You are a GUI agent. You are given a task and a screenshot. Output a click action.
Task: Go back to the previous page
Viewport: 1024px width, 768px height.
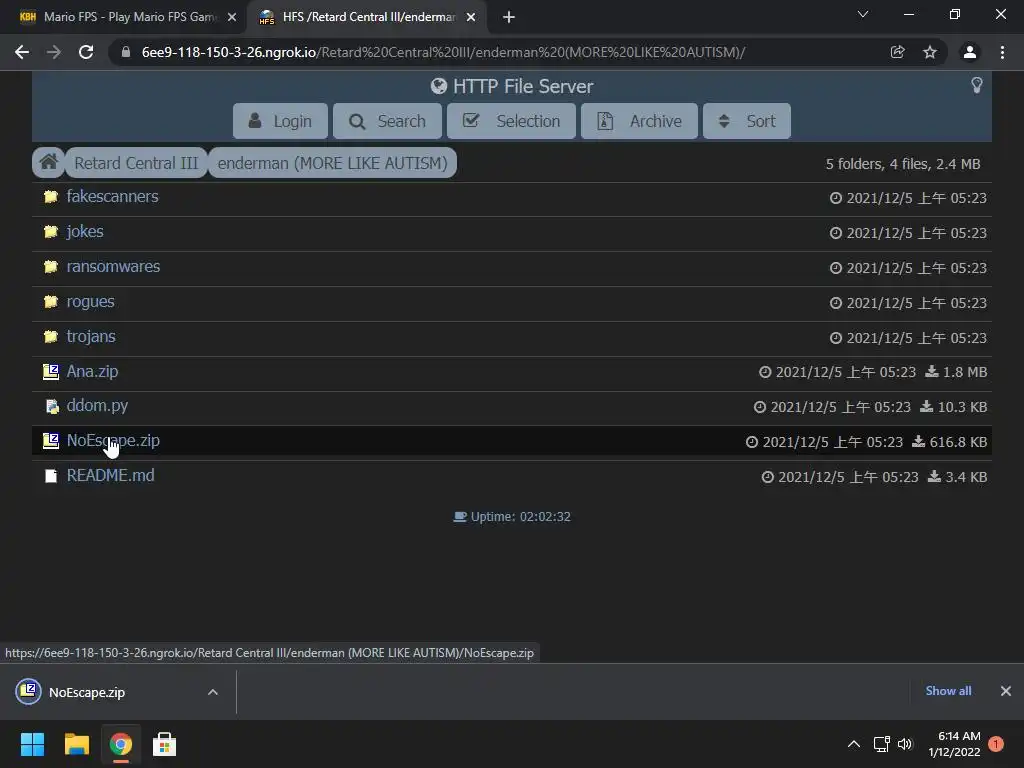pyautogui.click(x=22, y=52)
